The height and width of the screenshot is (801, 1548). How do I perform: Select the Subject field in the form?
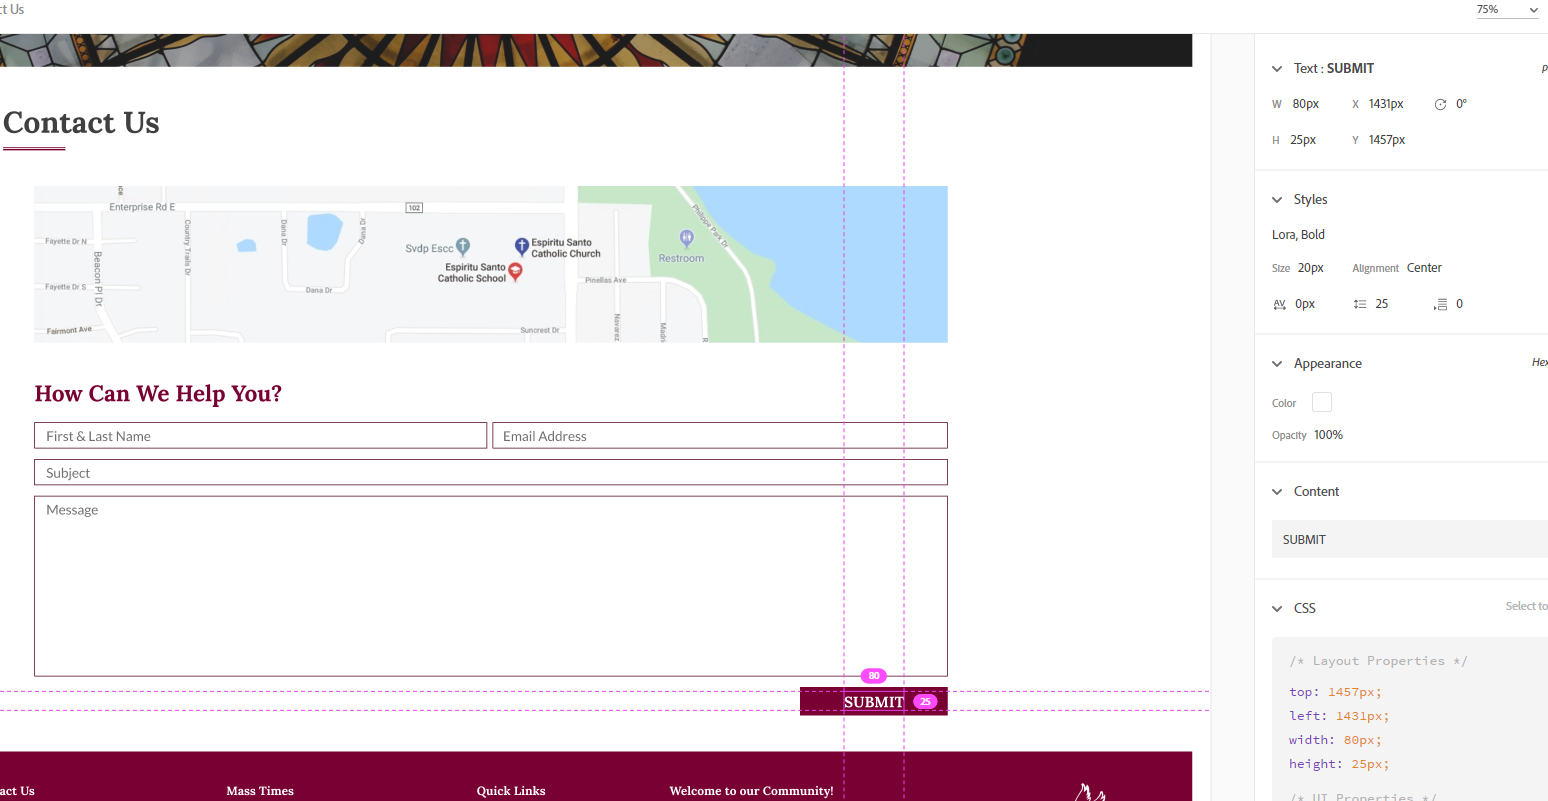(490, 473)
